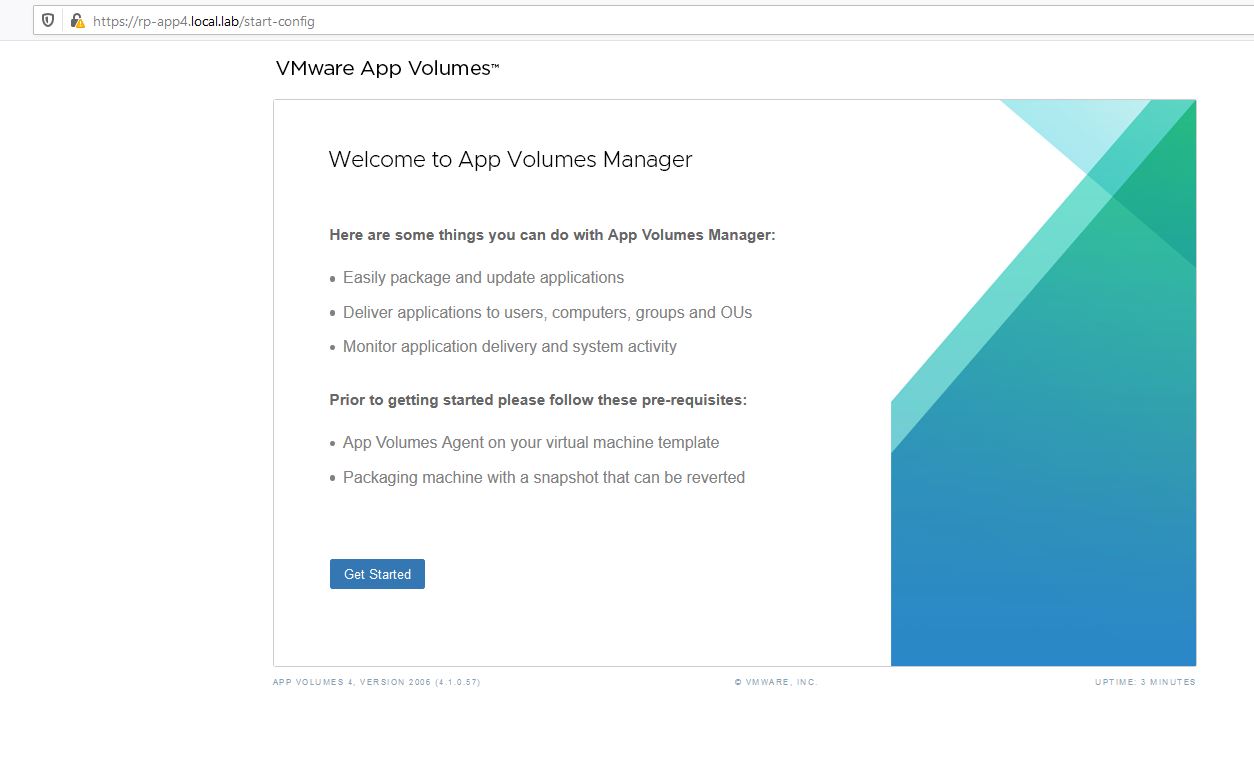The image size is (1254, 770).
Task: Click the VMware App Volumes title
Action: pos(387,69)
